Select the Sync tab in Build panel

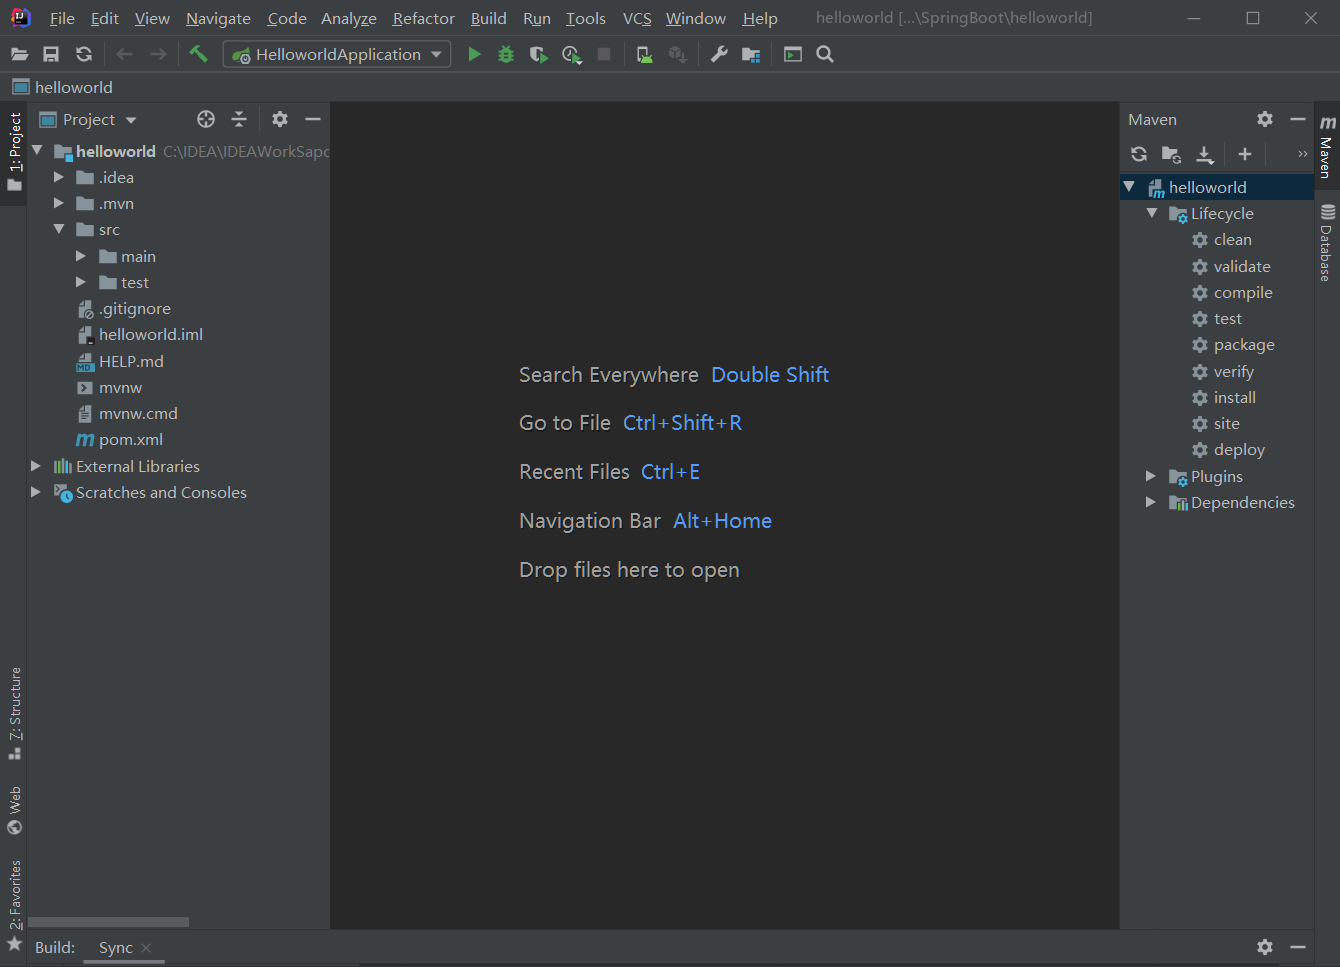(x=116, y=947)
